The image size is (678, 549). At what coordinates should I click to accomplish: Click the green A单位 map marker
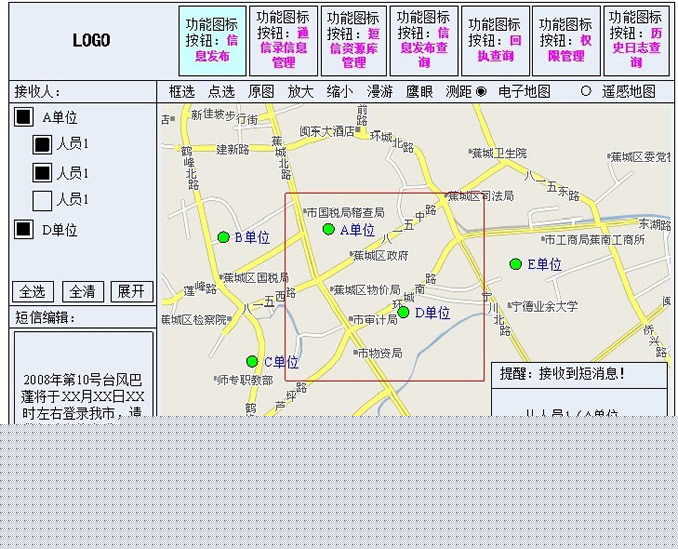pos(328,230)
